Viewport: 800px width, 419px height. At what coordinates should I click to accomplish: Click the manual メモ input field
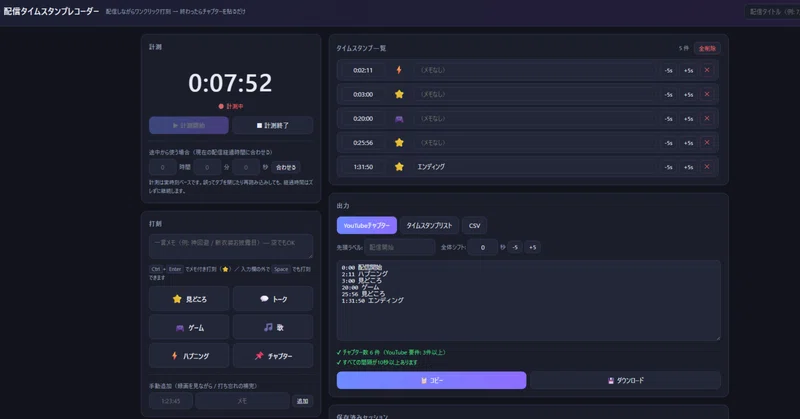click(x=242, y=401)
